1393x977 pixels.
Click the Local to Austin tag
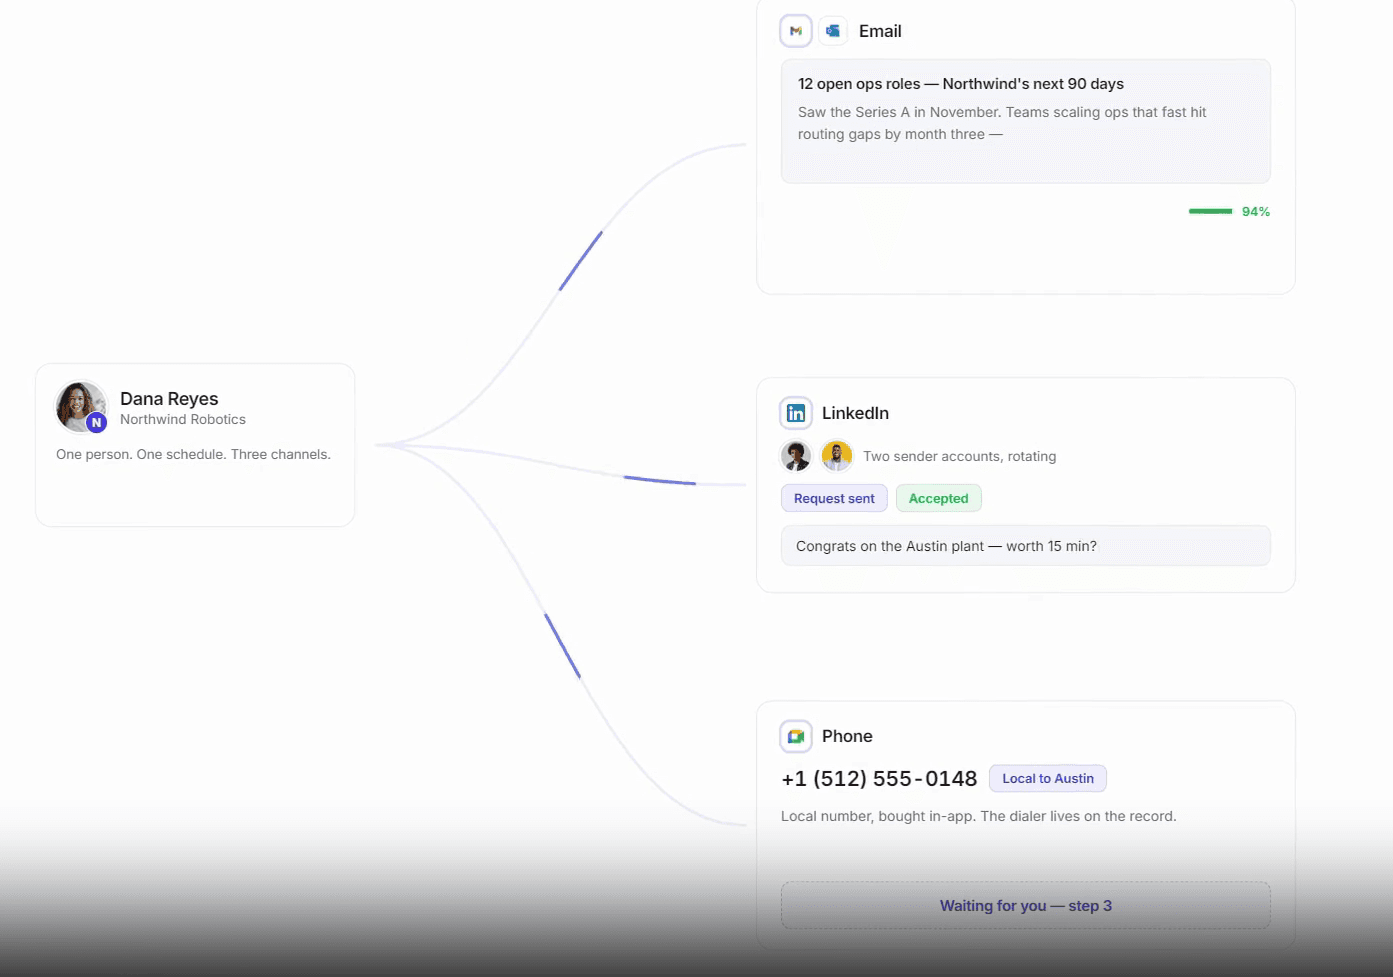click(x=1048, y=778)
